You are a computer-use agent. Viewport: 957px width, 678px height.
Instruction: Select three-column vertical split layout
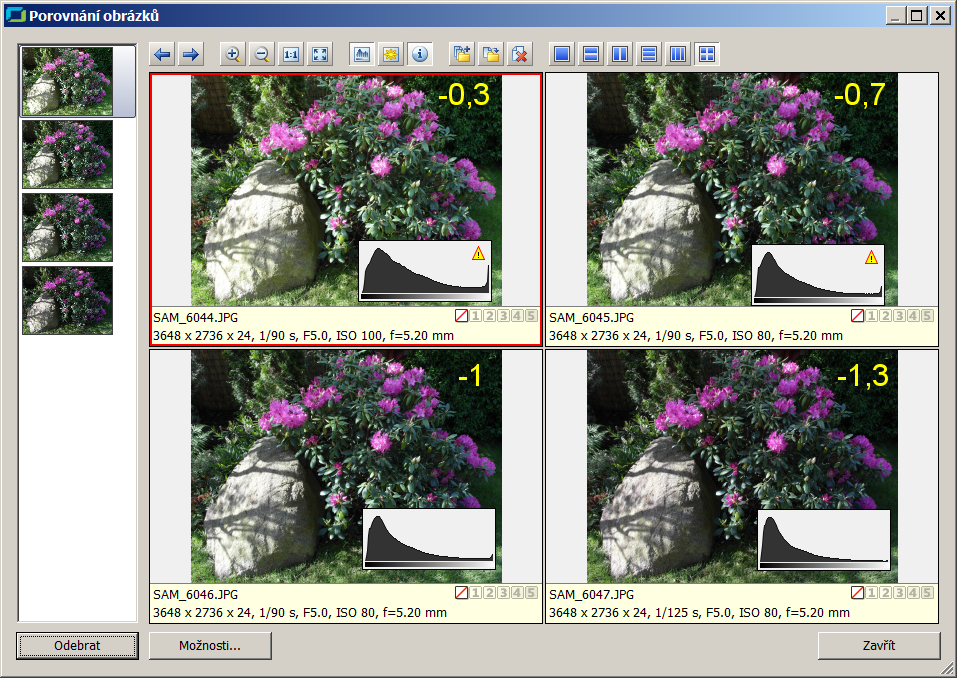pyautogui.click(x=678, y=54)
